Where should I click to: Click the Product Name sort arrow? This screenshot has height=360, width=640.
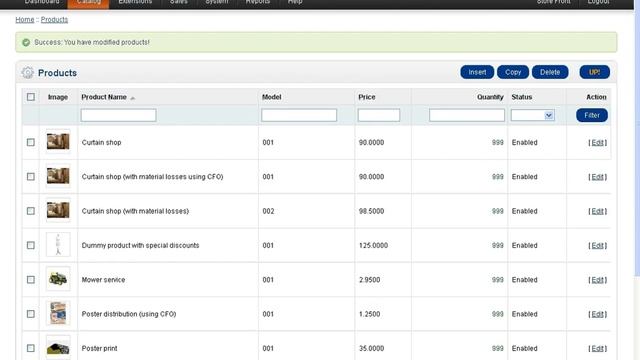(x=133, y=98)
